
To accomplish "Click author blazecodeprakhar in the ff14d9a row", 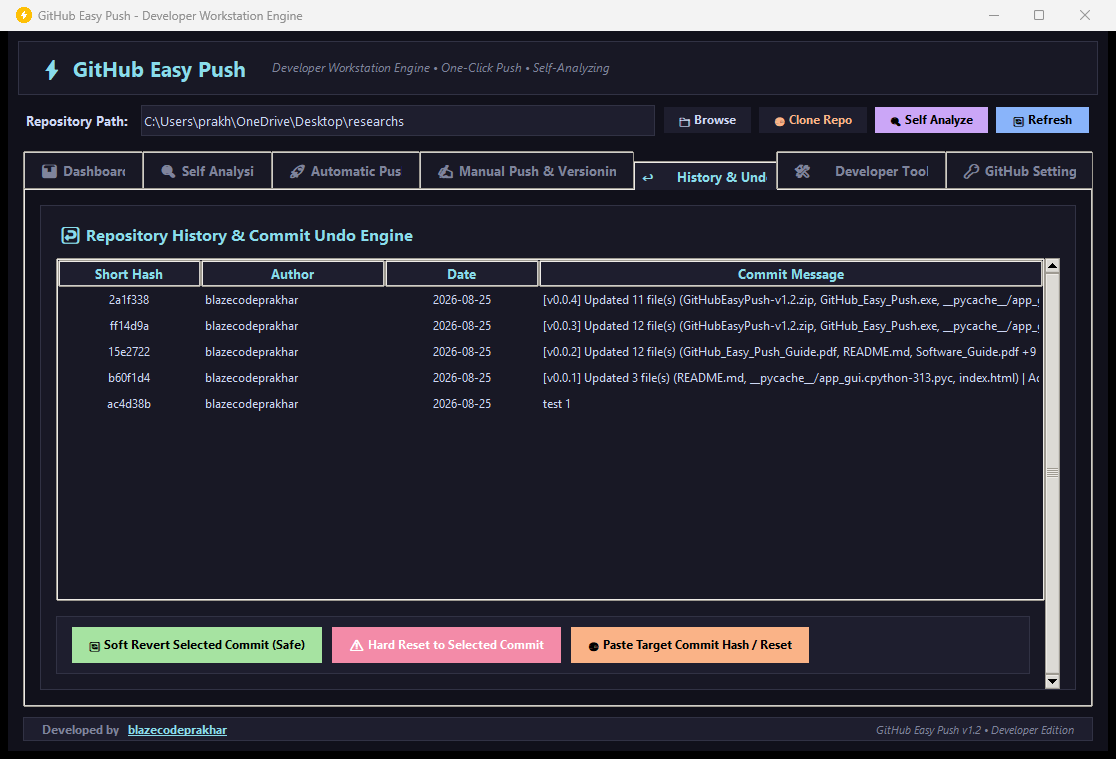I will click(251, 326).
